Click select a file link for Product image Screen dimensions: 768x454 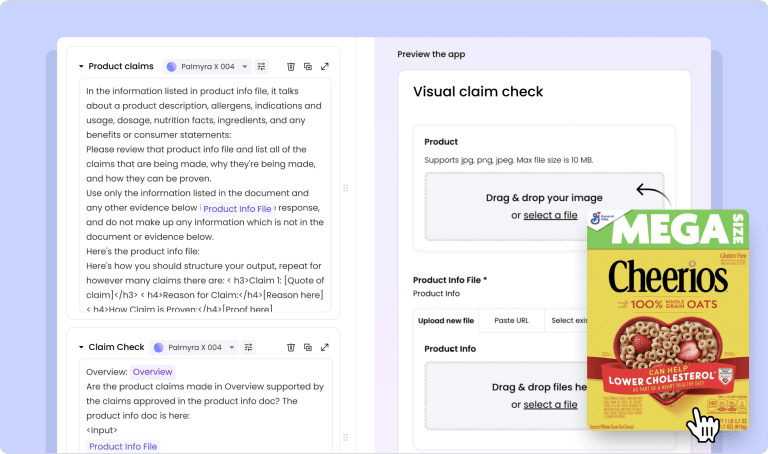click(551, 215)
